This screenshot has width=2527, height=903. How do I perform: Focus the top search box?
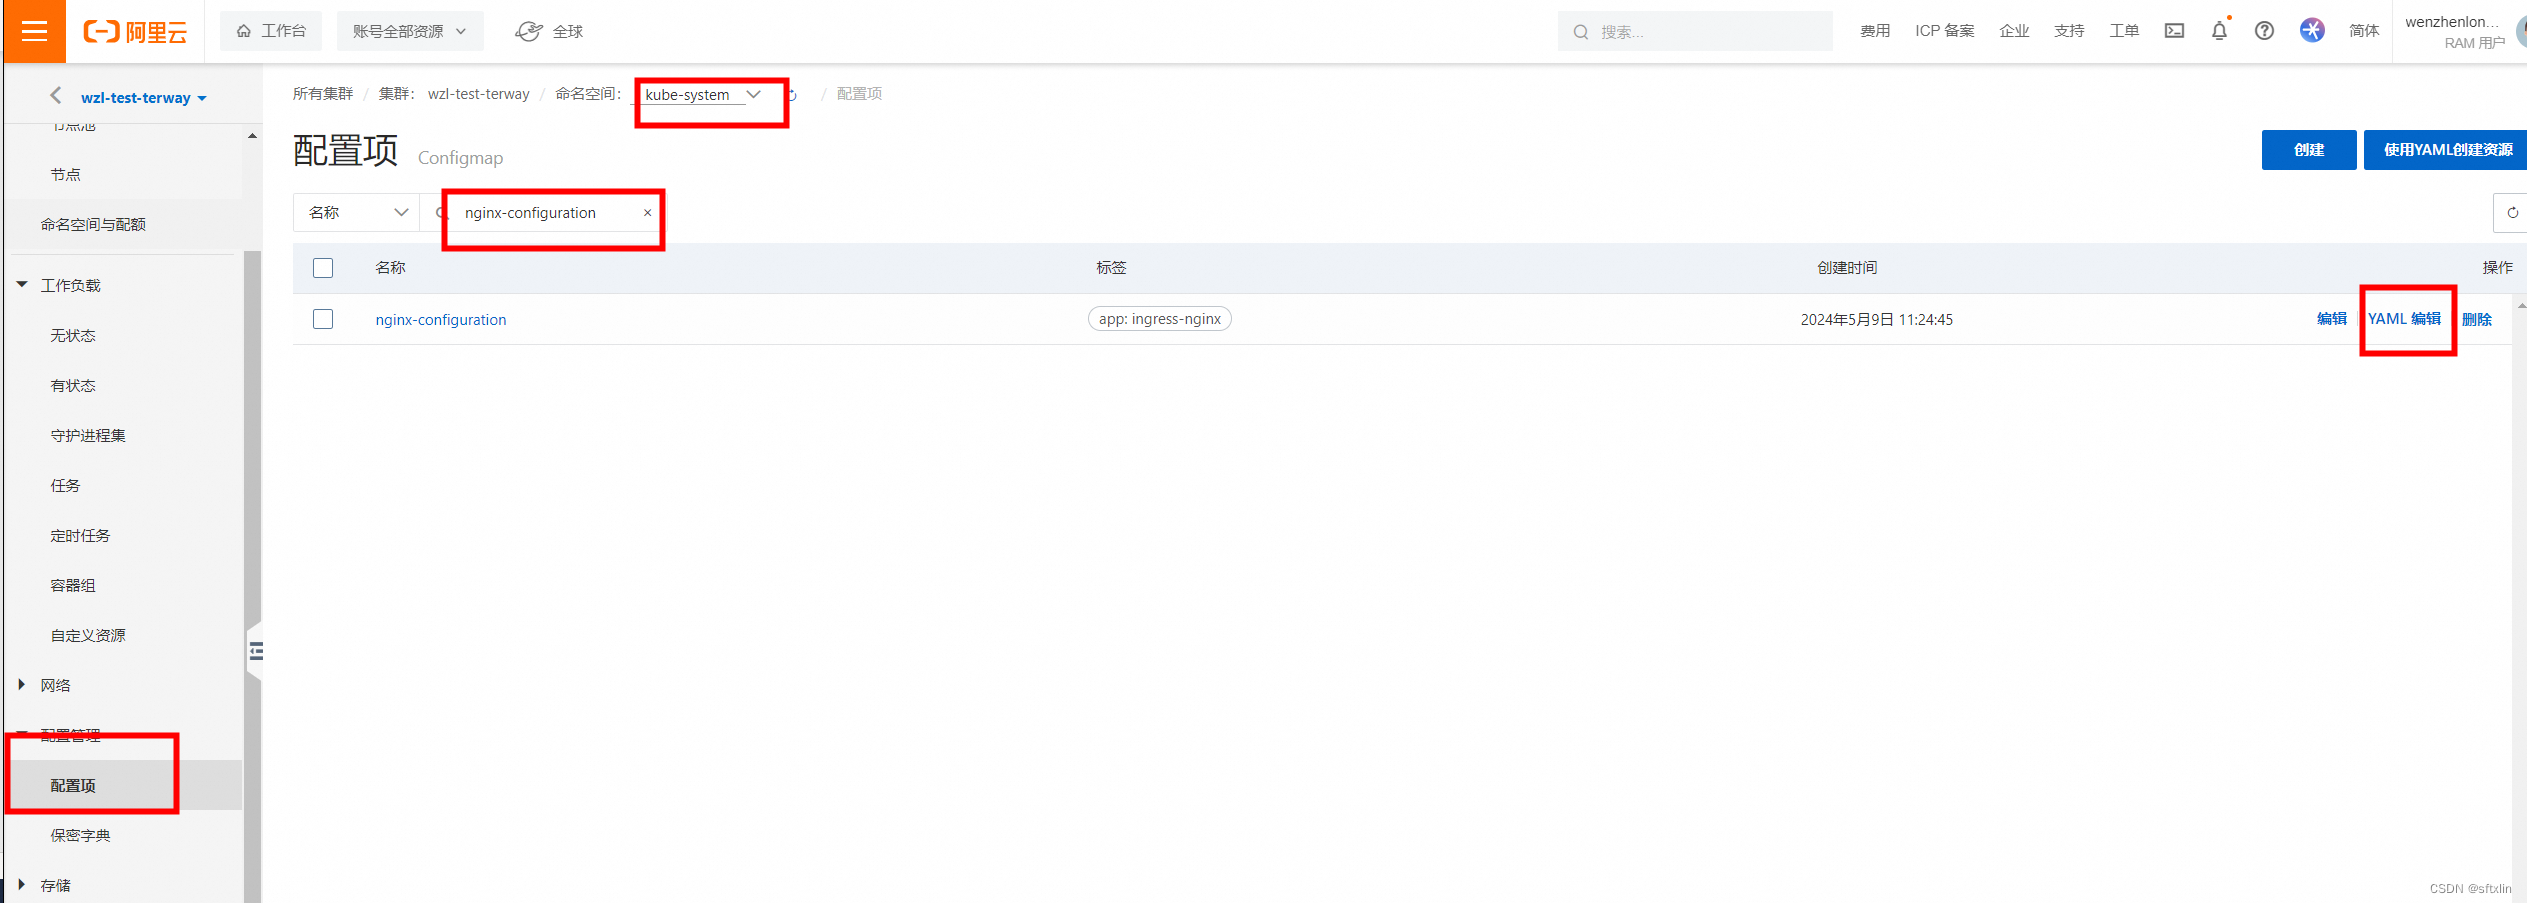coord(1694,31)
